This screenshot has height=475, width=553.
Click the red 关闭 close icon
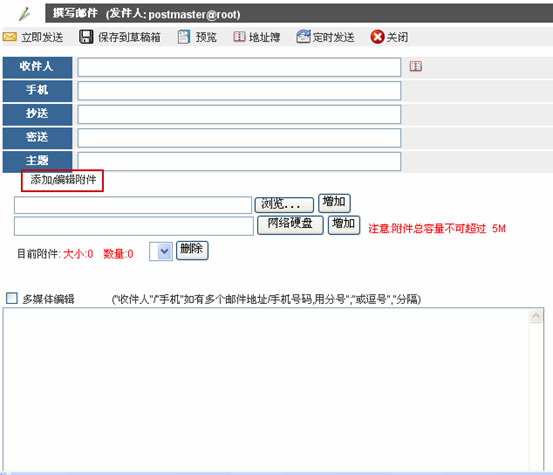tap(377, 37)
